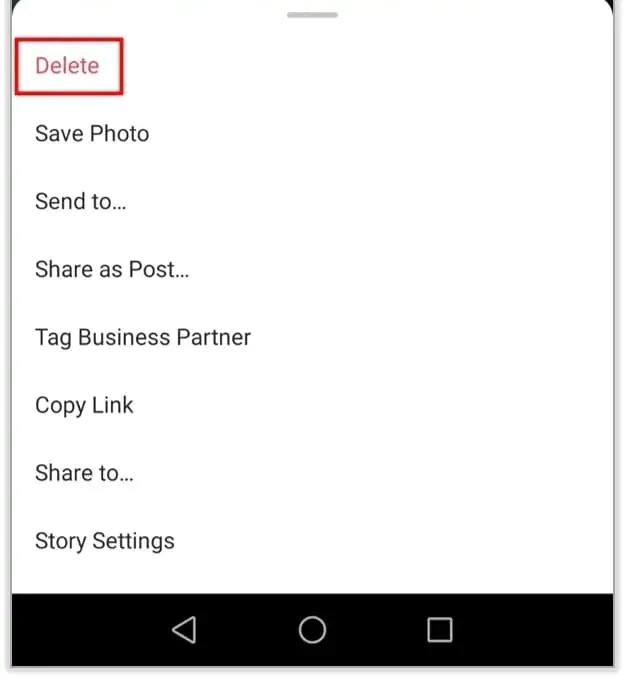Image resolution: width=626 pixels, height=679 pixels.
Task: Return home using navigation bar circle
Action: (x=312, y=630)
